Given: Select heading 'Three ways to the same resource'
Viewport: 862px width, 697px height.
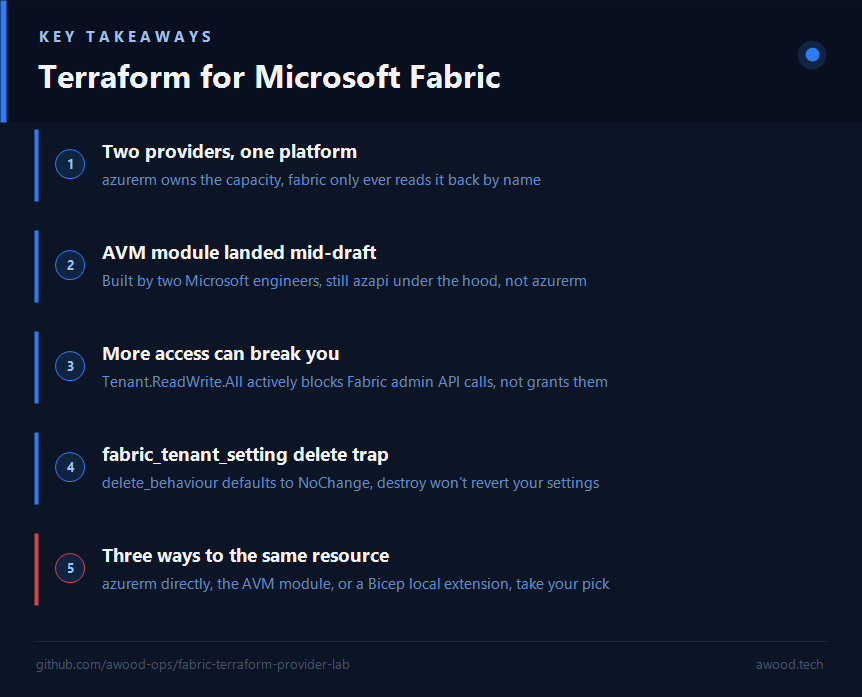Looking at the screenshot, I should (x=246, y=556).
